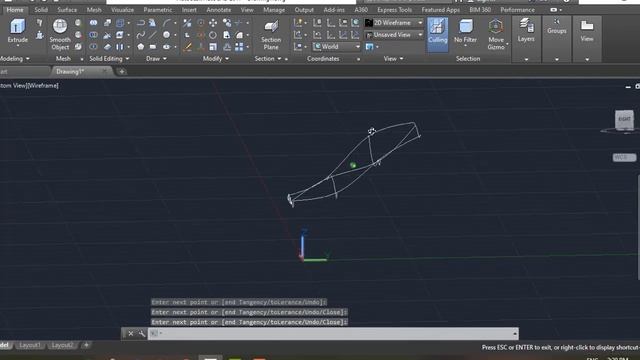Open the Express Tools ribbon tab
640x360 pixels.
click(395, 10)
